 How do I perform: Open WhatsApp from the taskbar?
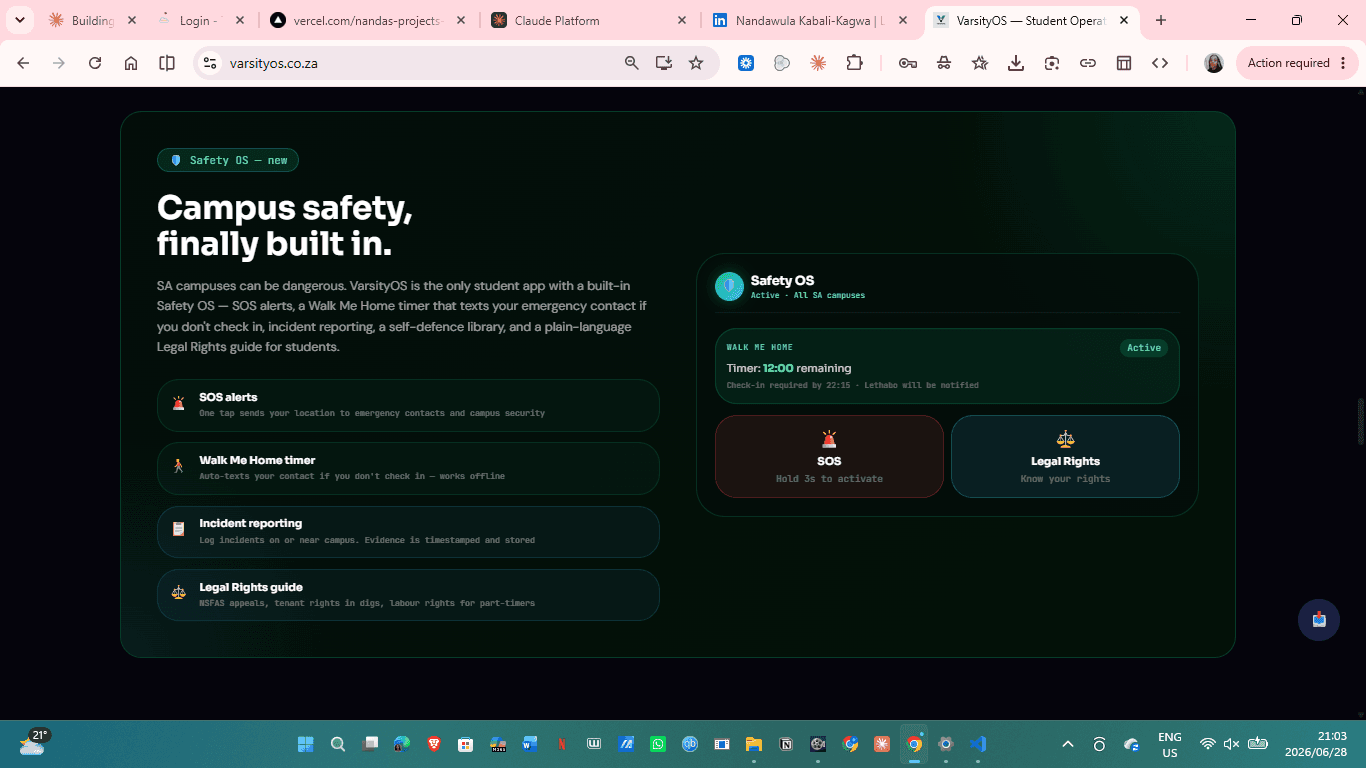tap(658, 744)
